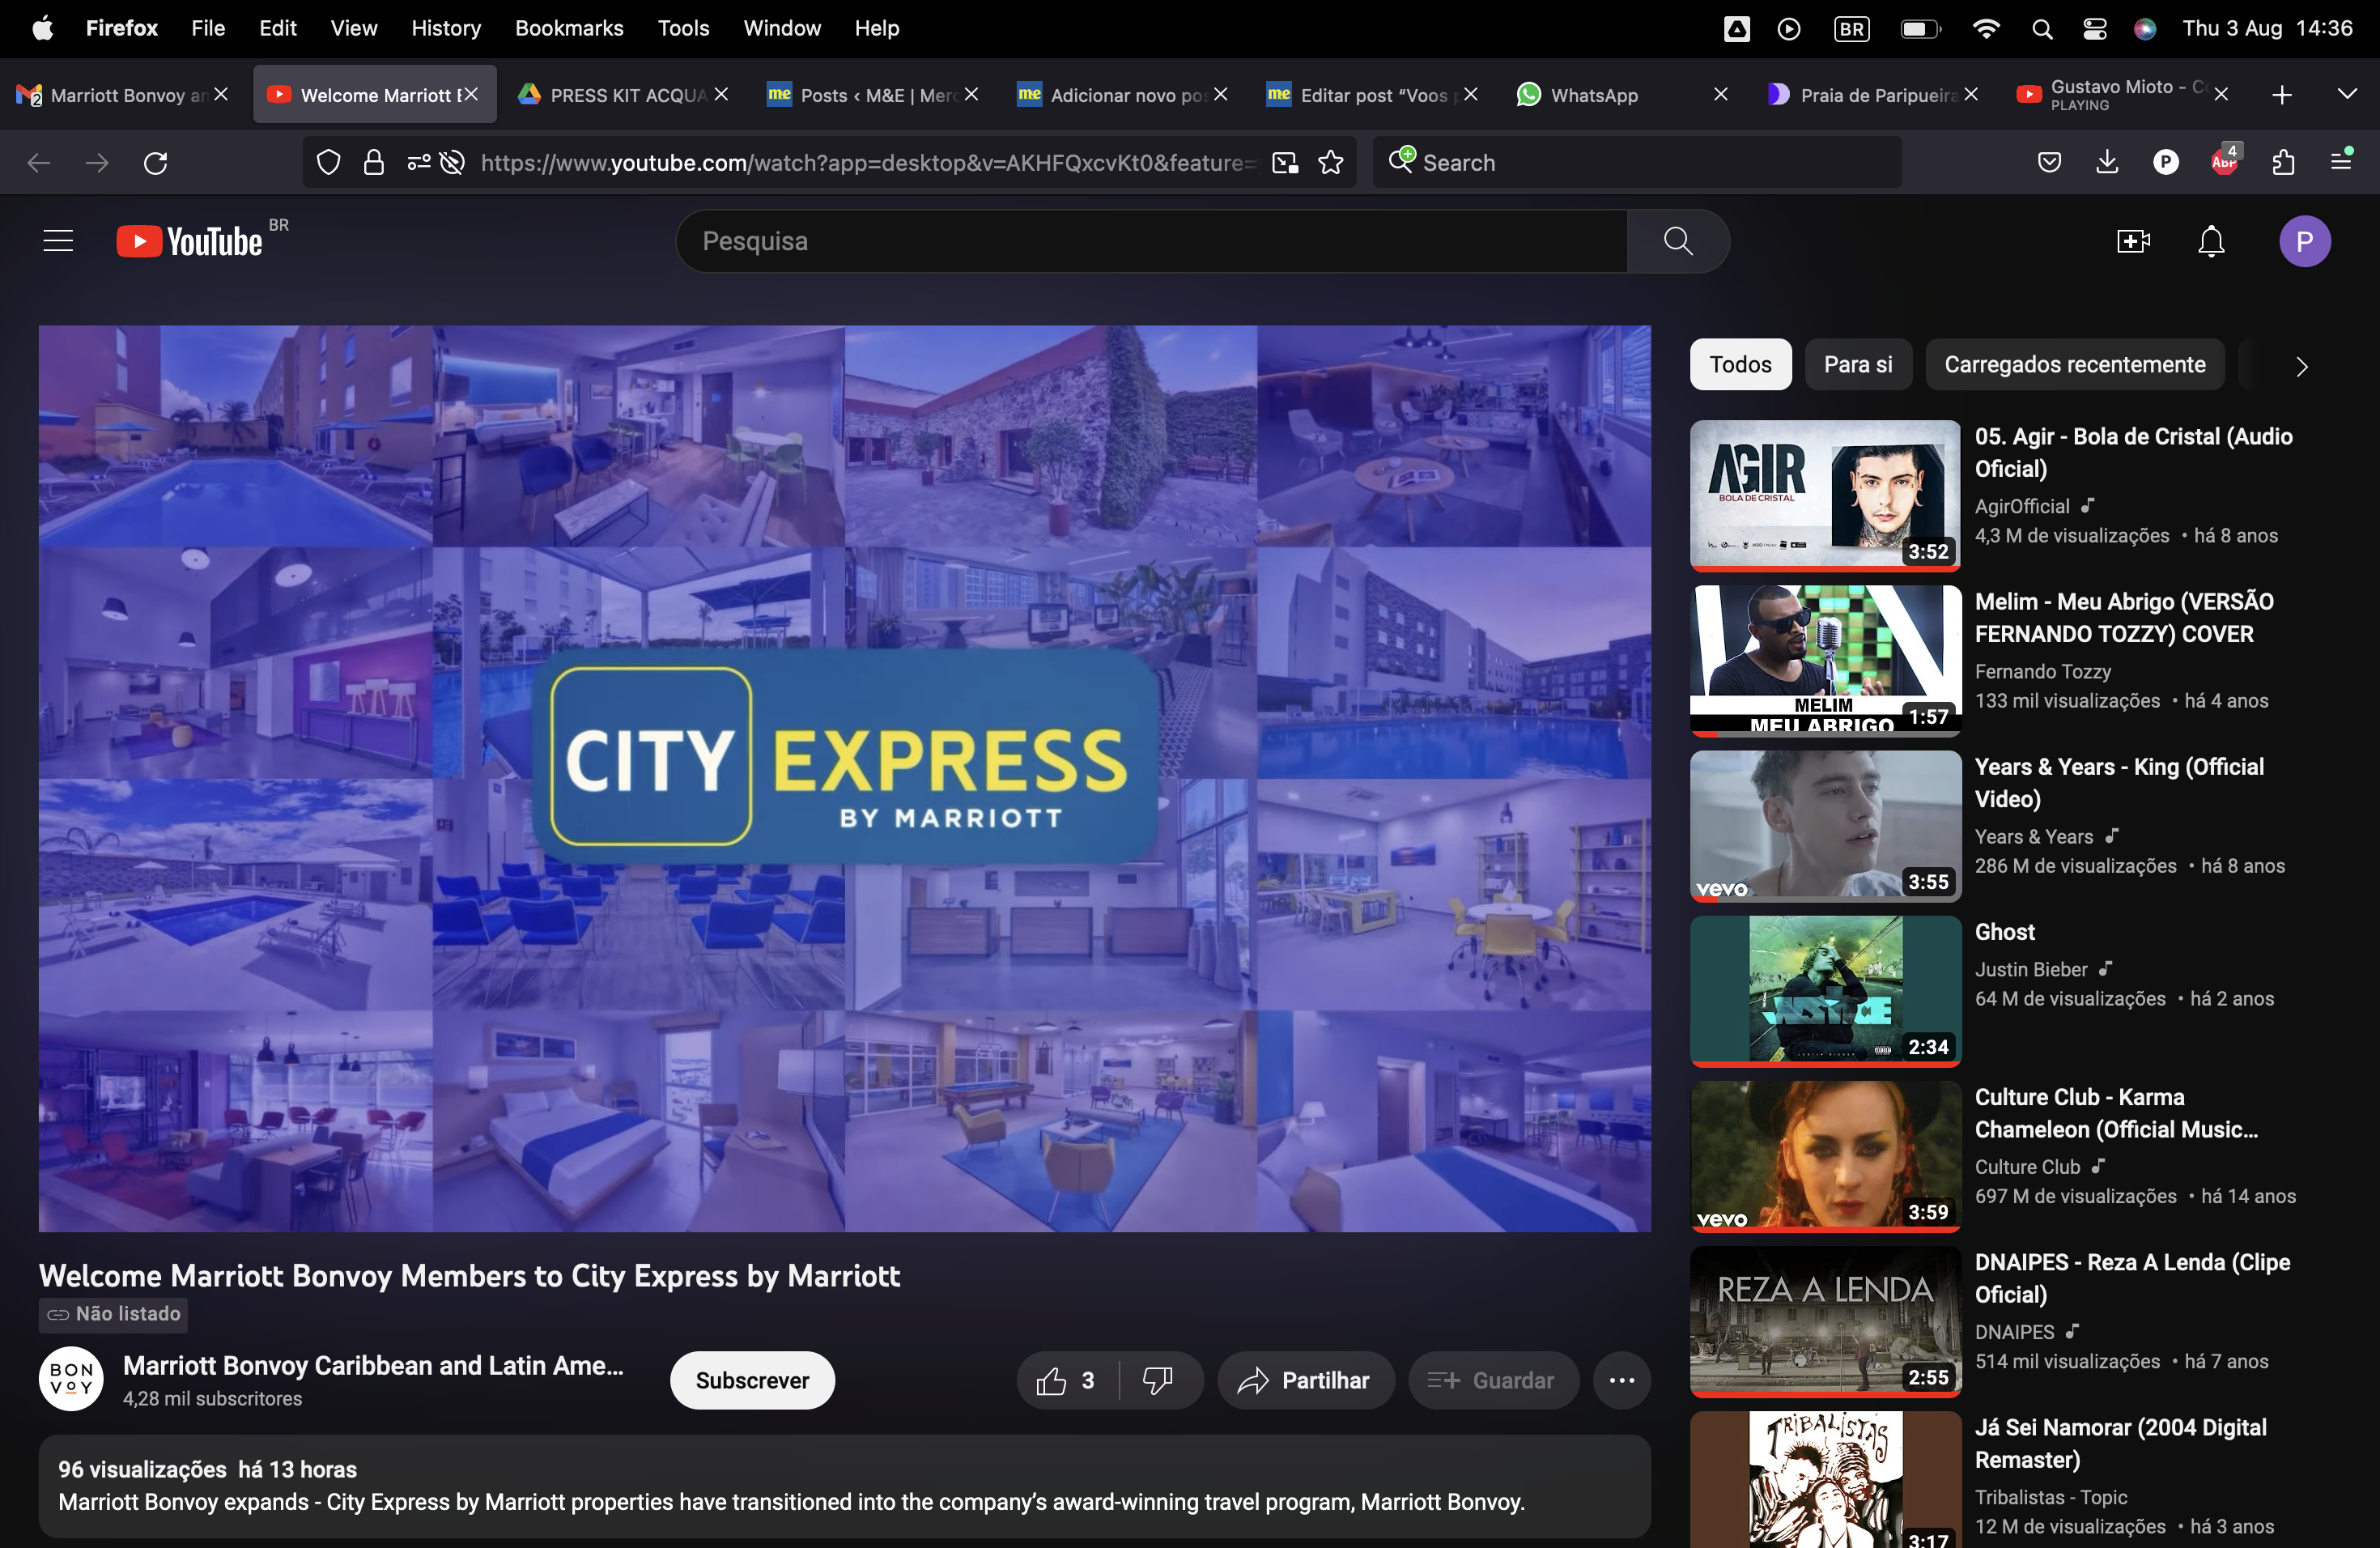Open the Firefox File menu

[208, 29]
